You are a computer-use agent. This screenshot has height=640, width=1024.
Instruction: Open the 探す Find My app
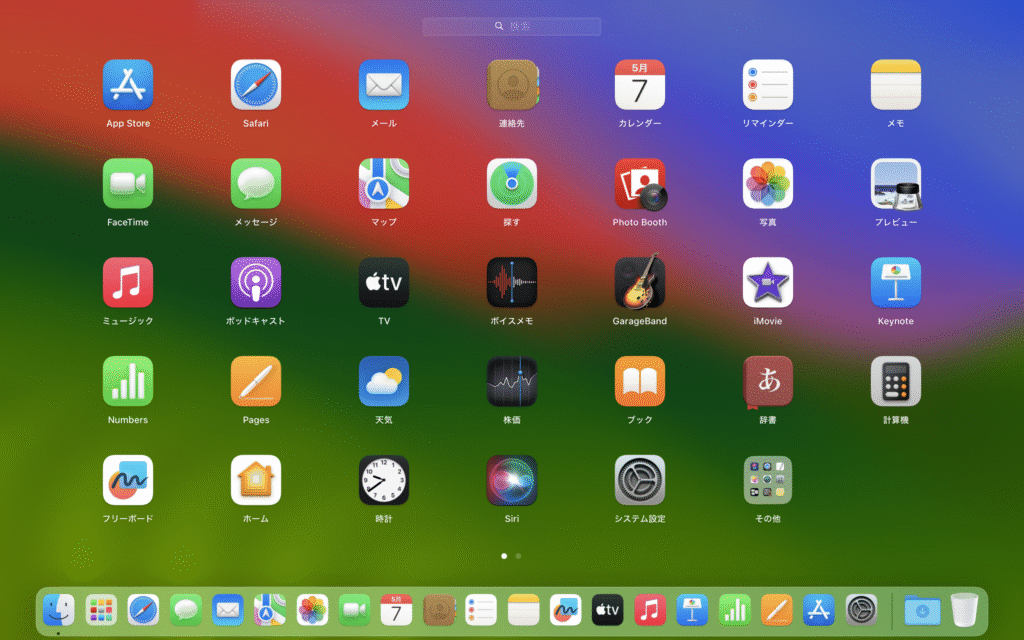tap(512, 184)
